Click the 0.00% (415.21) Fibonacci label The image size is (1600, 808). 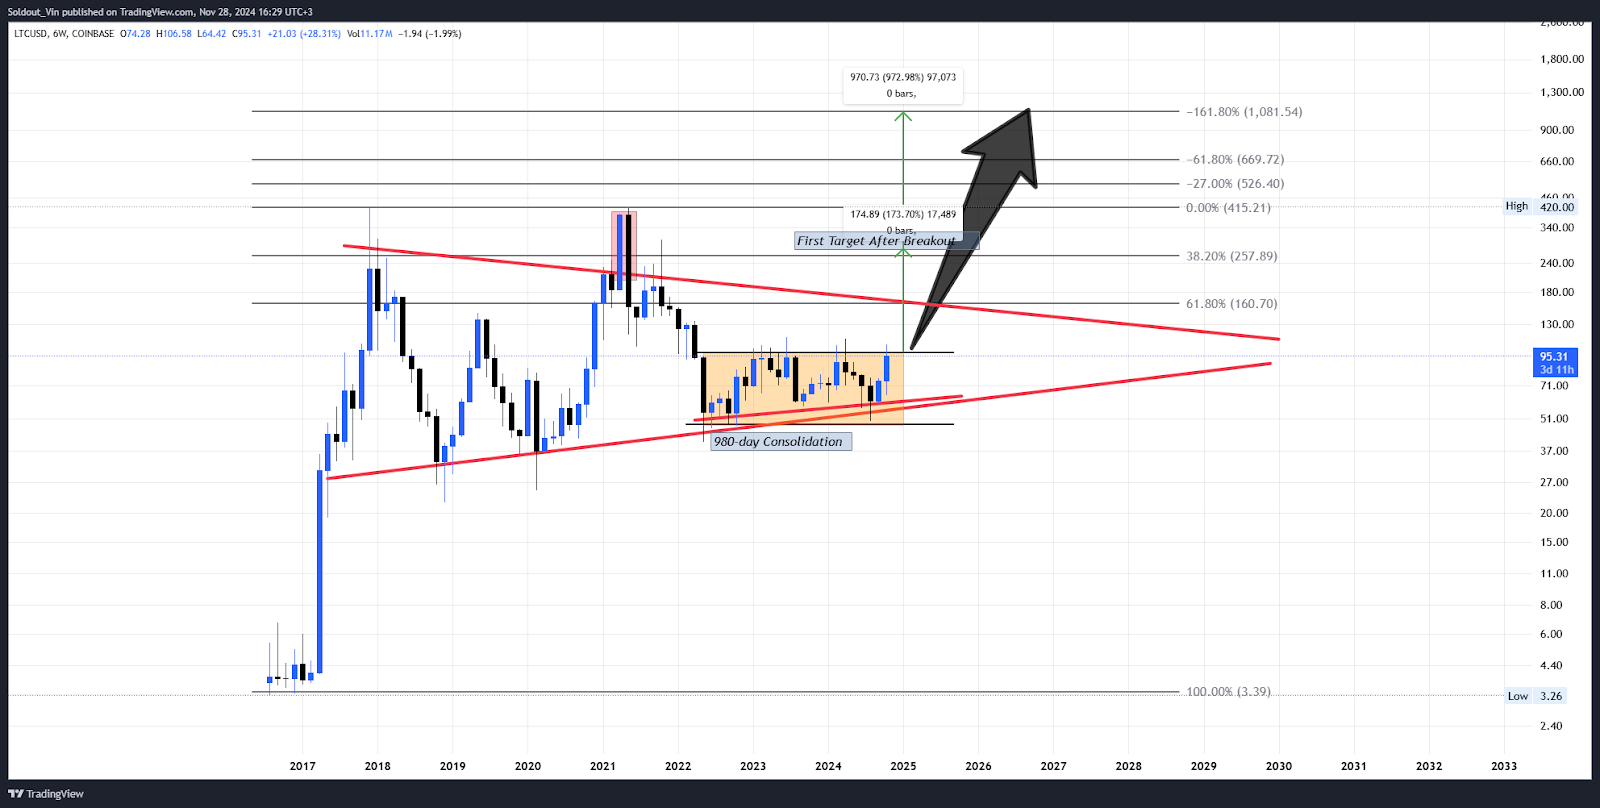[x=1228, y=208]
